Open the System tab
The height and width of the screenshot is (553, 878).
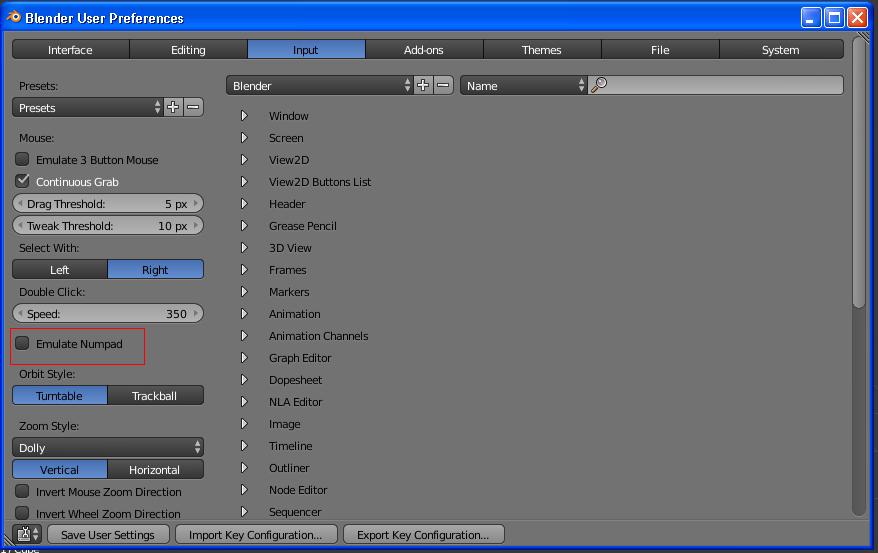[781, 49]
